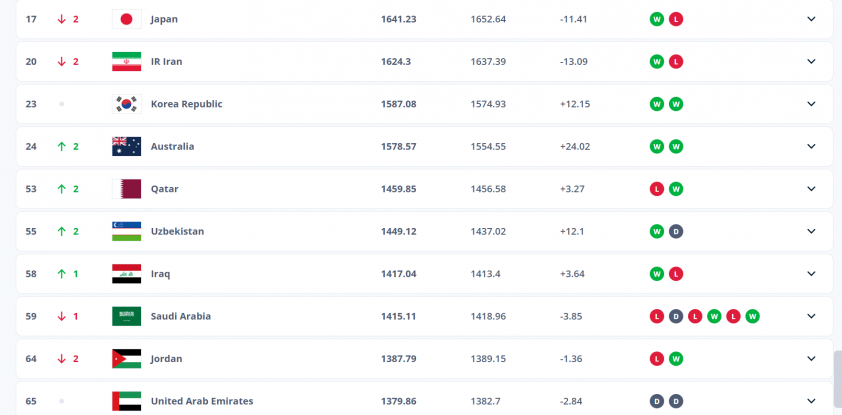Image resolution: width=842 pixels, height=415 pixels.
Task: Click Uzbekistan's grey D match badge
Action: coord(676,231)
